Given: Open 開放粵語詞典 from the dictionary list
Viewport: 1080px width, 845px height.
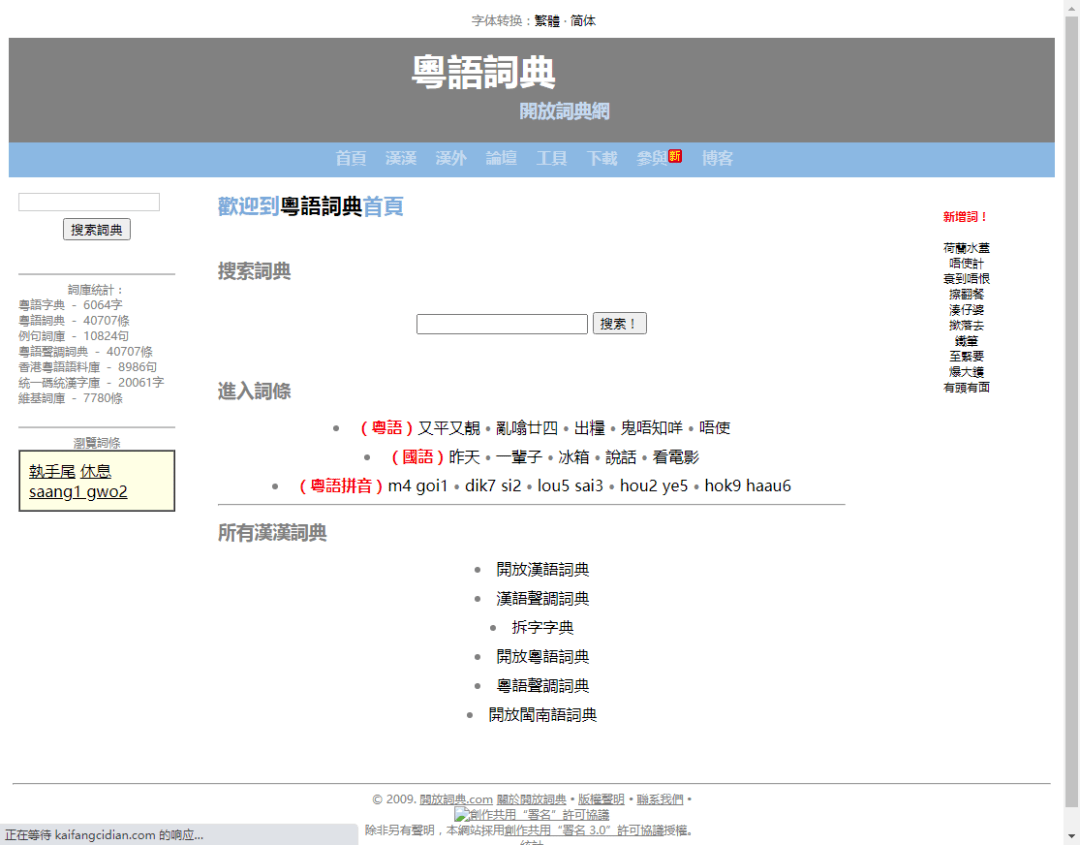Looking at the screenshot, I should pyautogui.click(x=543, y=657).
